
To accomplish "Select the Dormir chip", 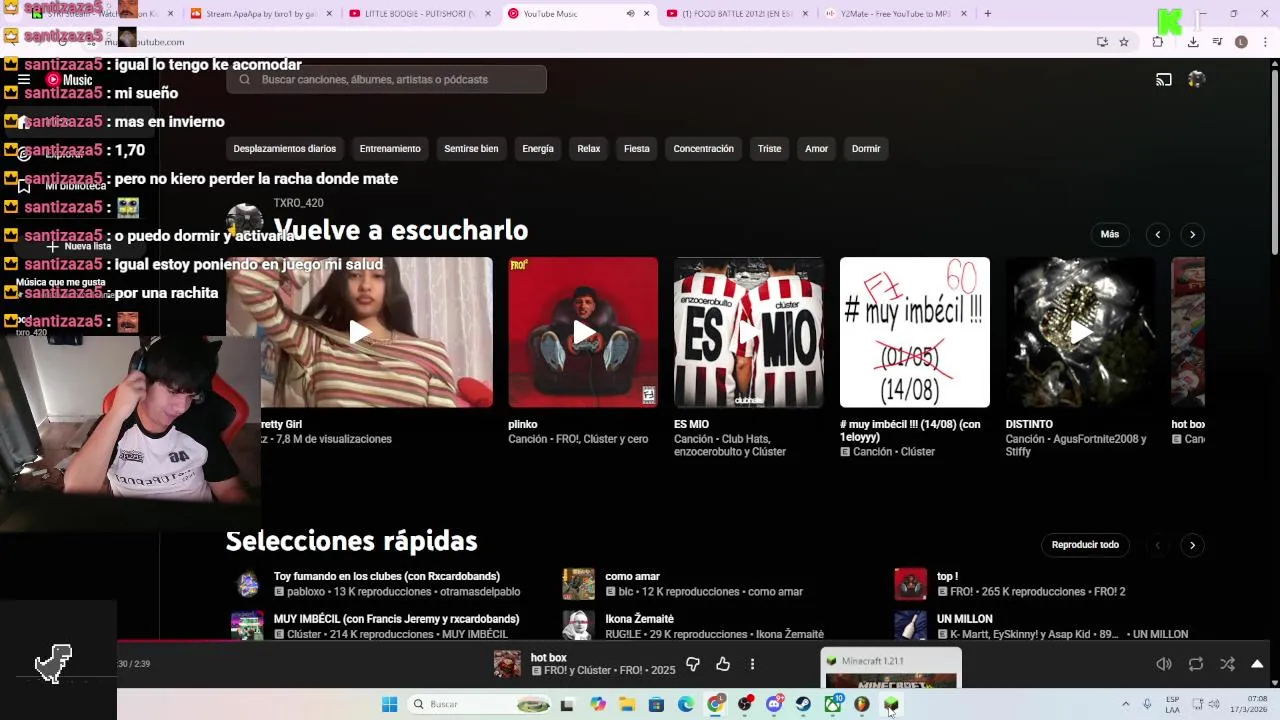I will pos(866,149).
